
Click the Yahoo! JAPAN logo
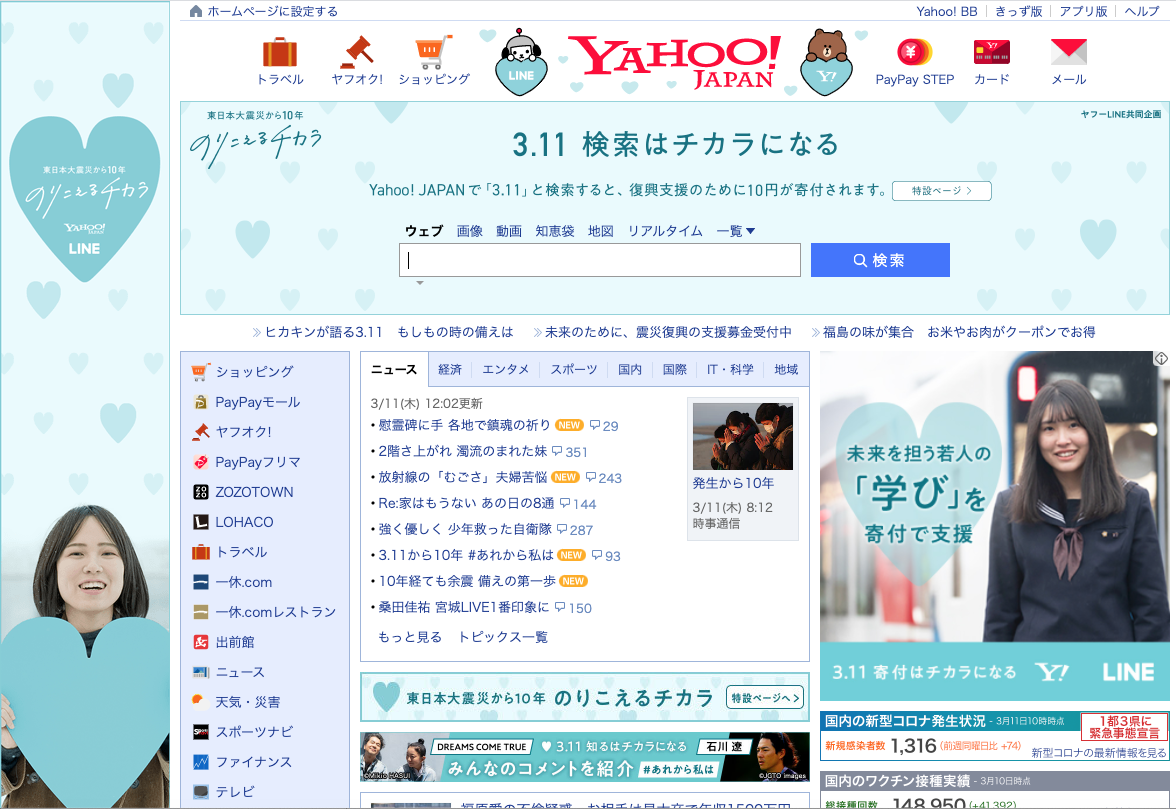coord(674,61)
